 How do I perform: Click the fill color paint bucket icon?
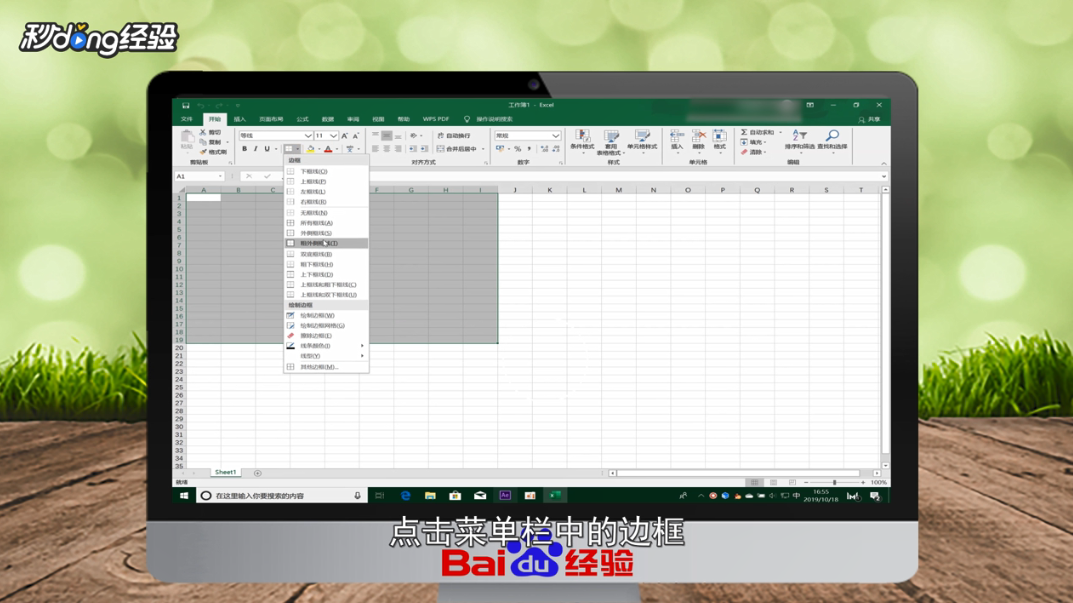(x=311, y=149)
